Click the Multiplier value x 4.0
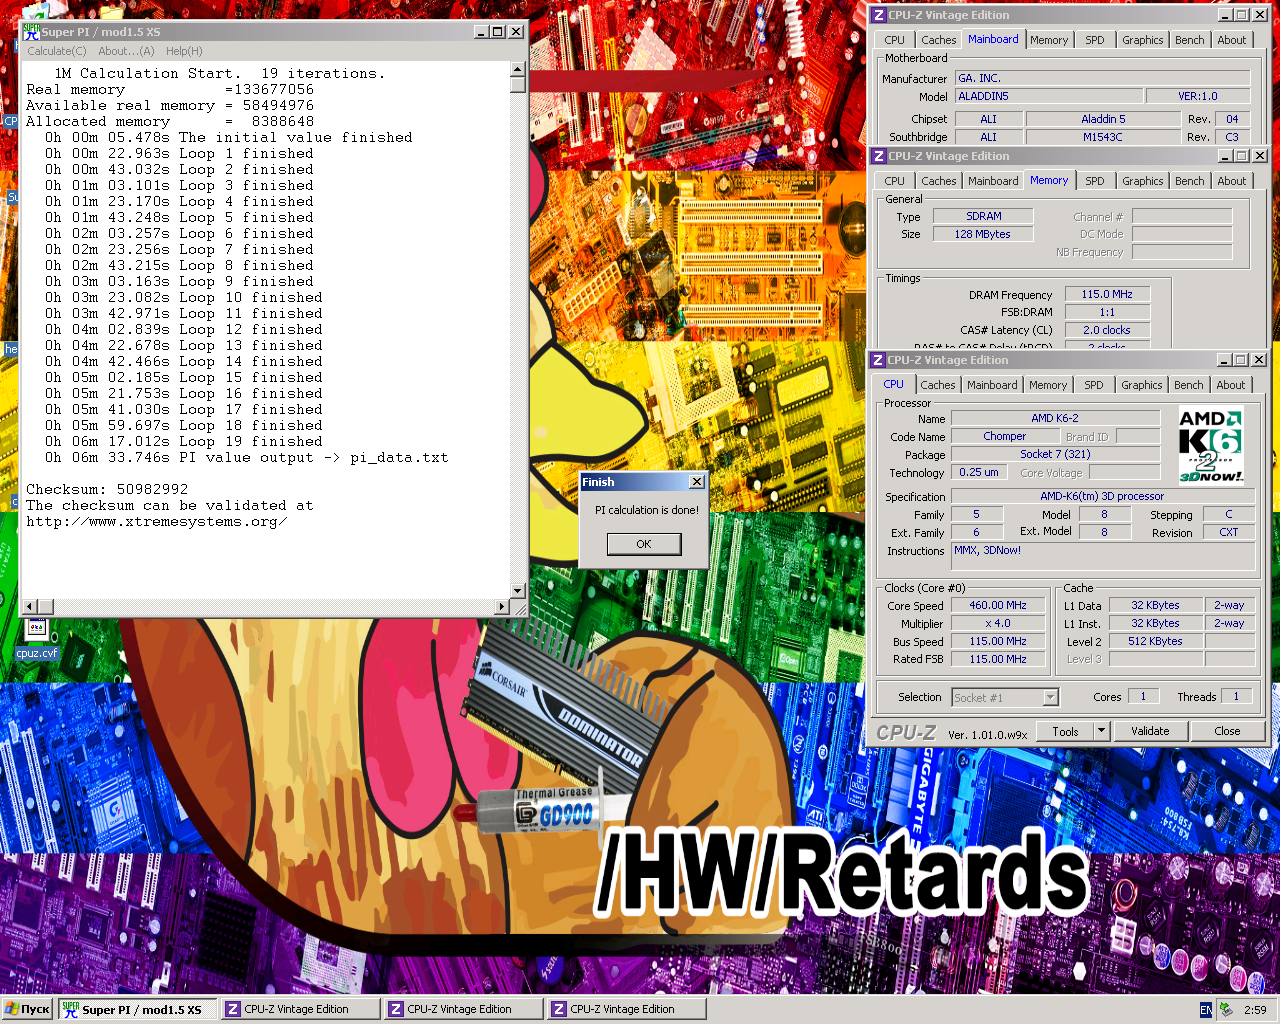 (x=998, y=623)
